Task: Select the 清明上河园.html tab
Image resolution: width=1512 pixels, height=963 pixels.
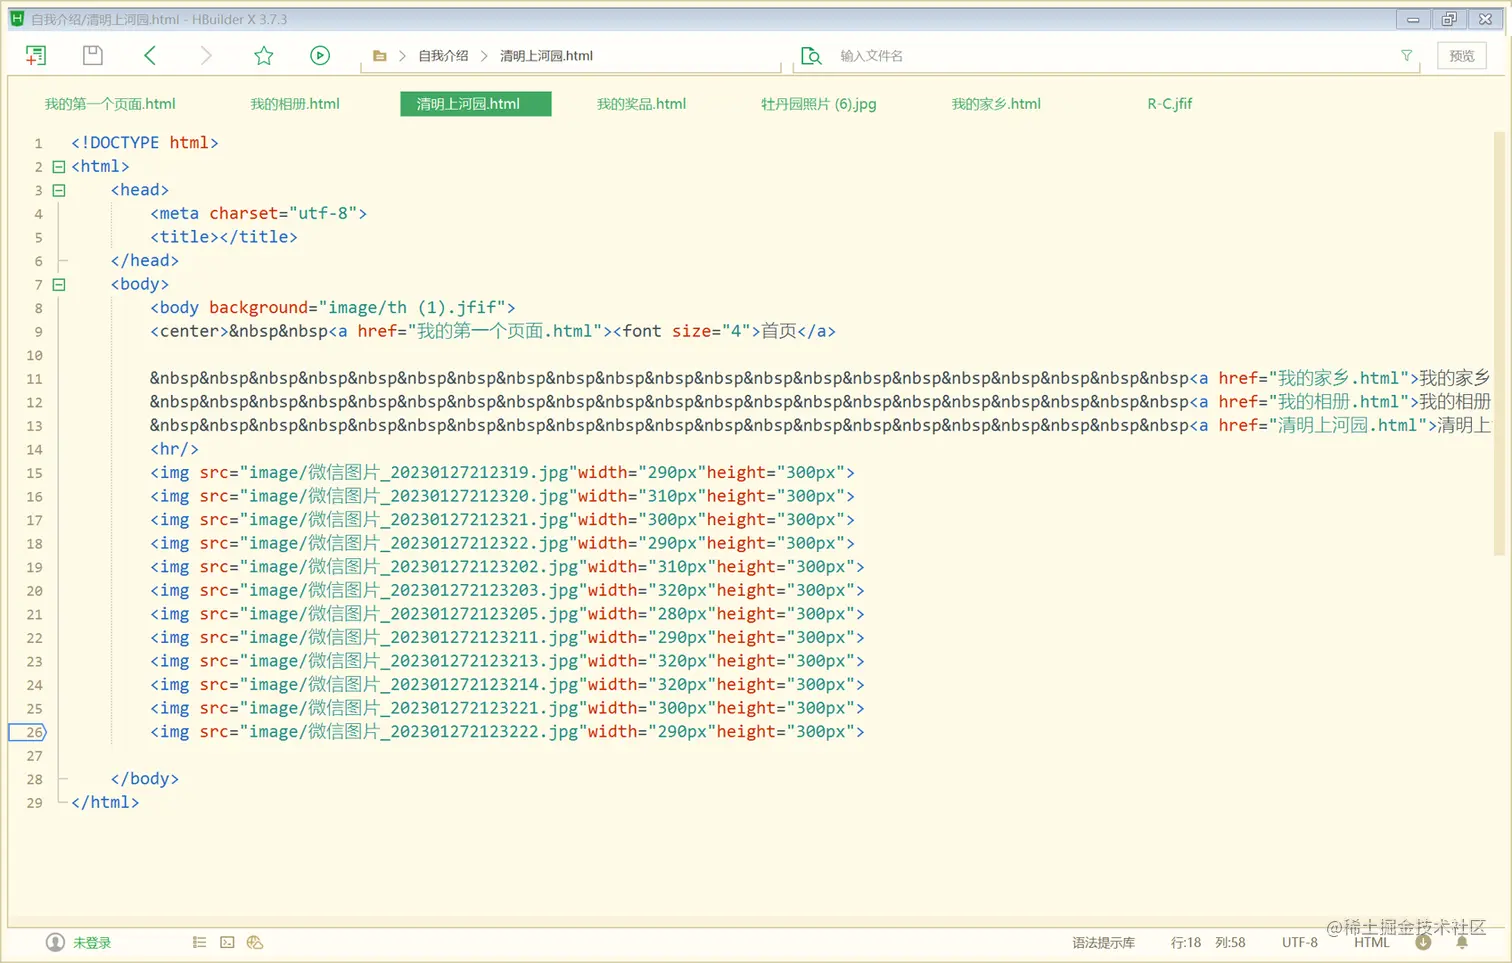Action: click(476, 104)
